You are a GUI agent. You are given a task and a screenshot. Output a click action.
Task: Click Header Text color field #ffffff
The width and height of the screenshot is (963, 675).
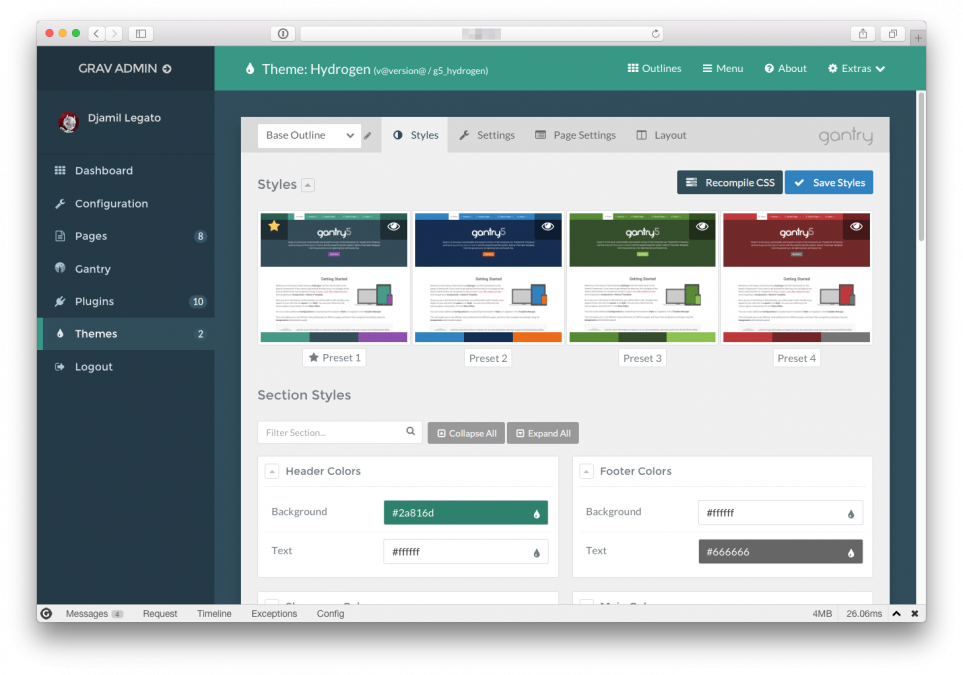(x=466, y=552)
